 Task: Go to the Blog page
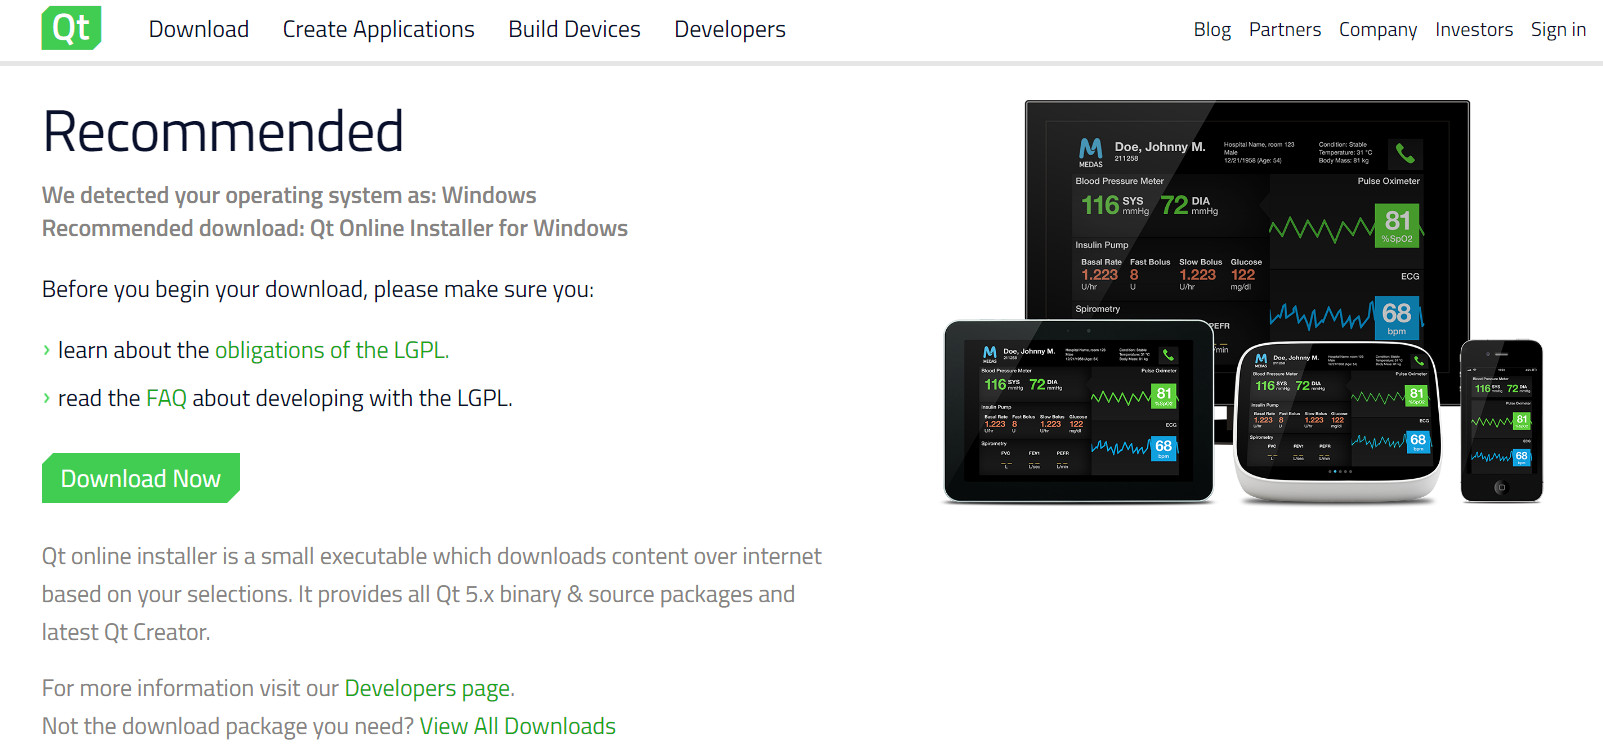click(1212, 30)
